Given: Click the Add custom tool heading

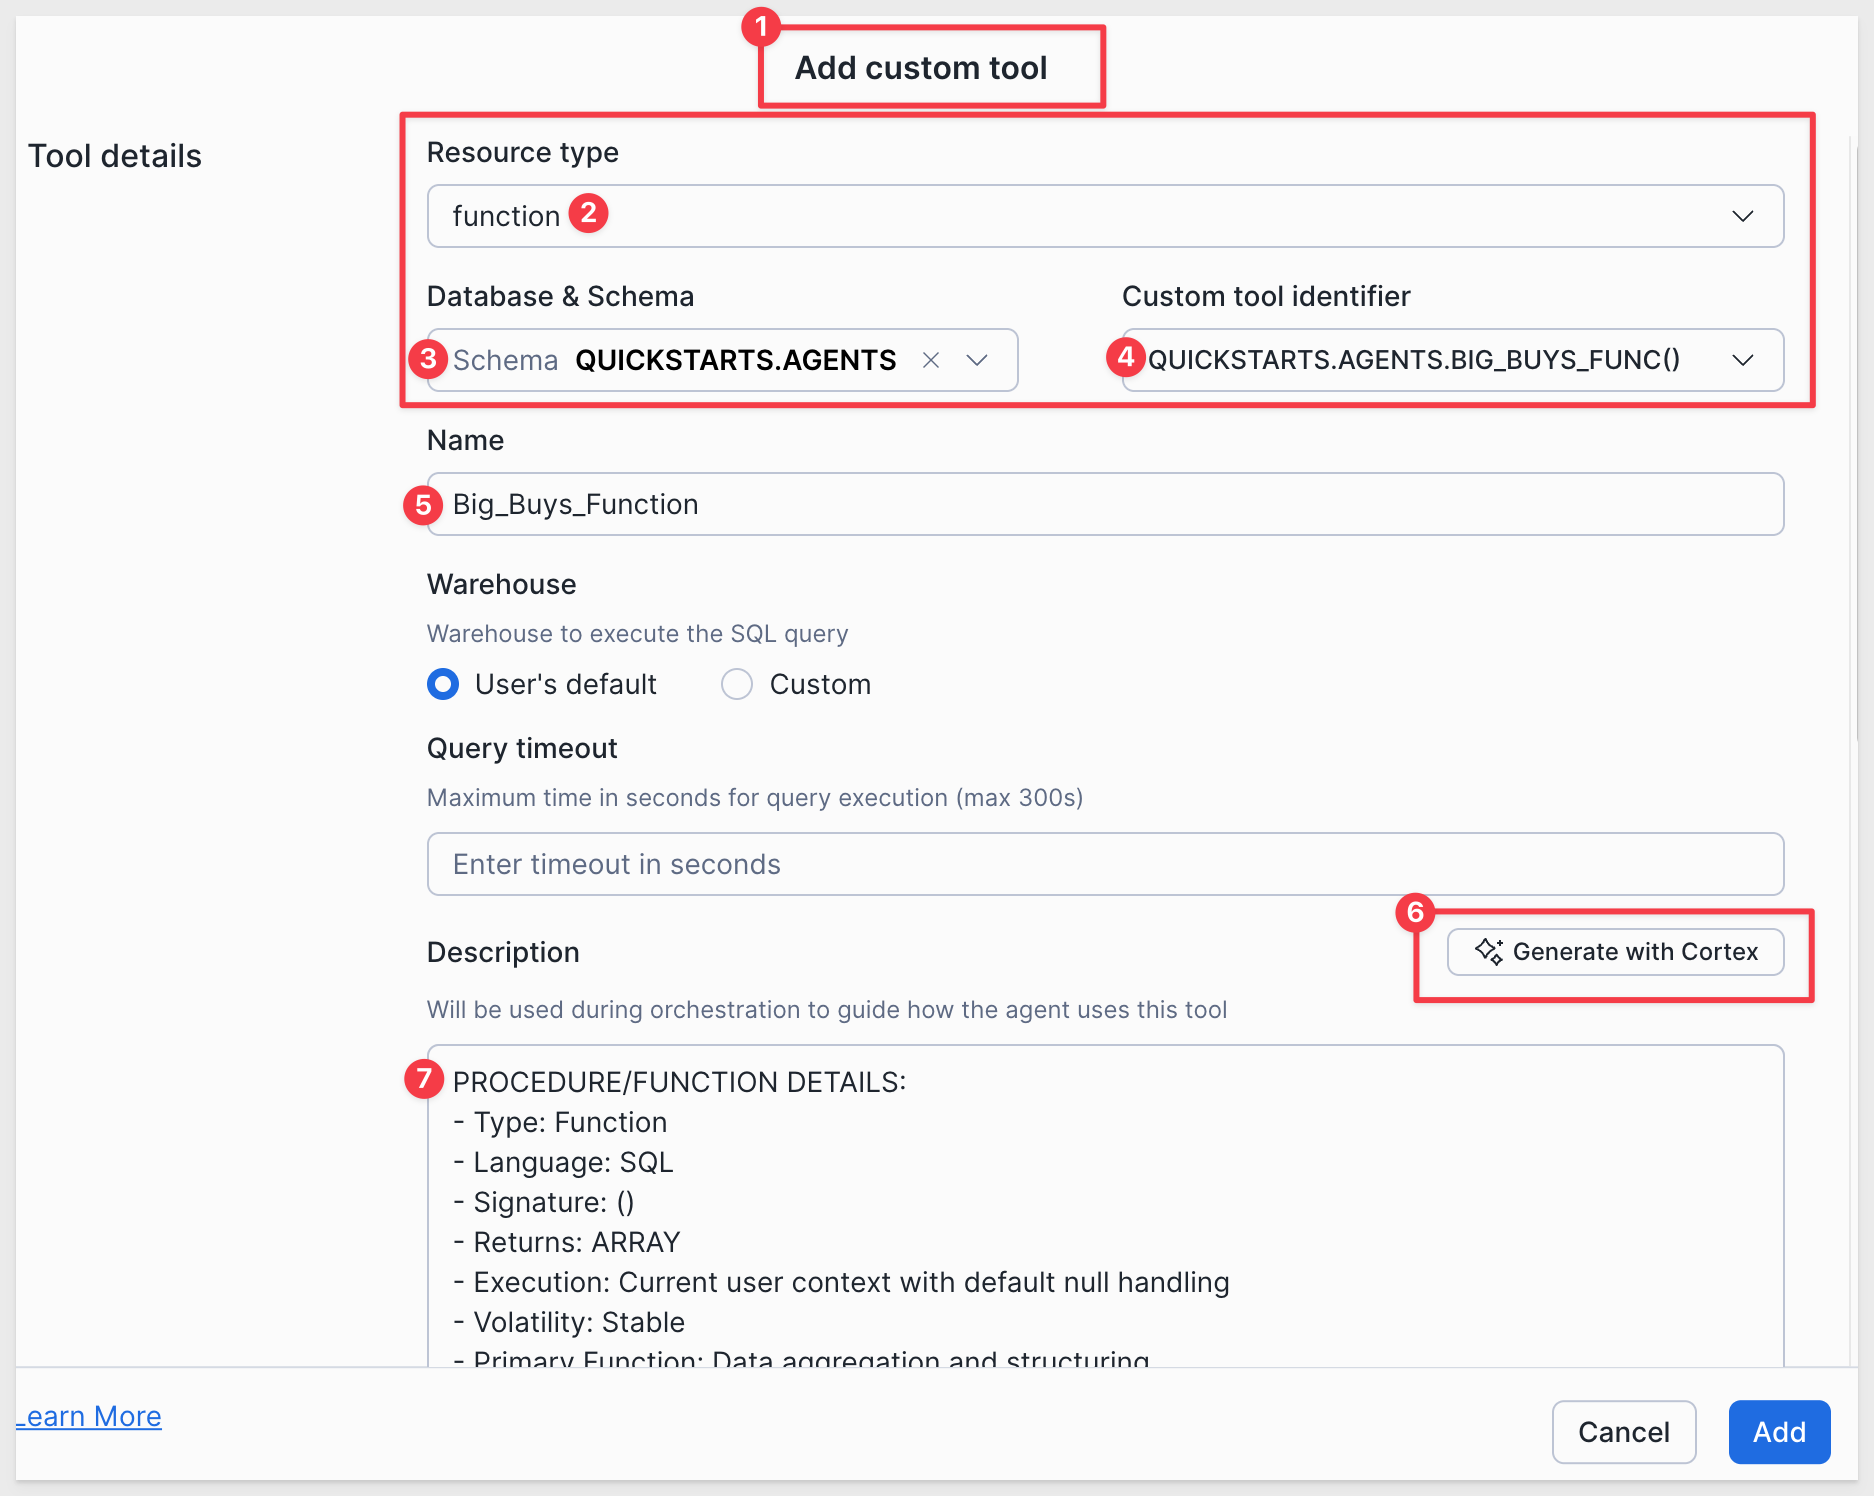Looking at the screenshot, I should coord(920,68).
